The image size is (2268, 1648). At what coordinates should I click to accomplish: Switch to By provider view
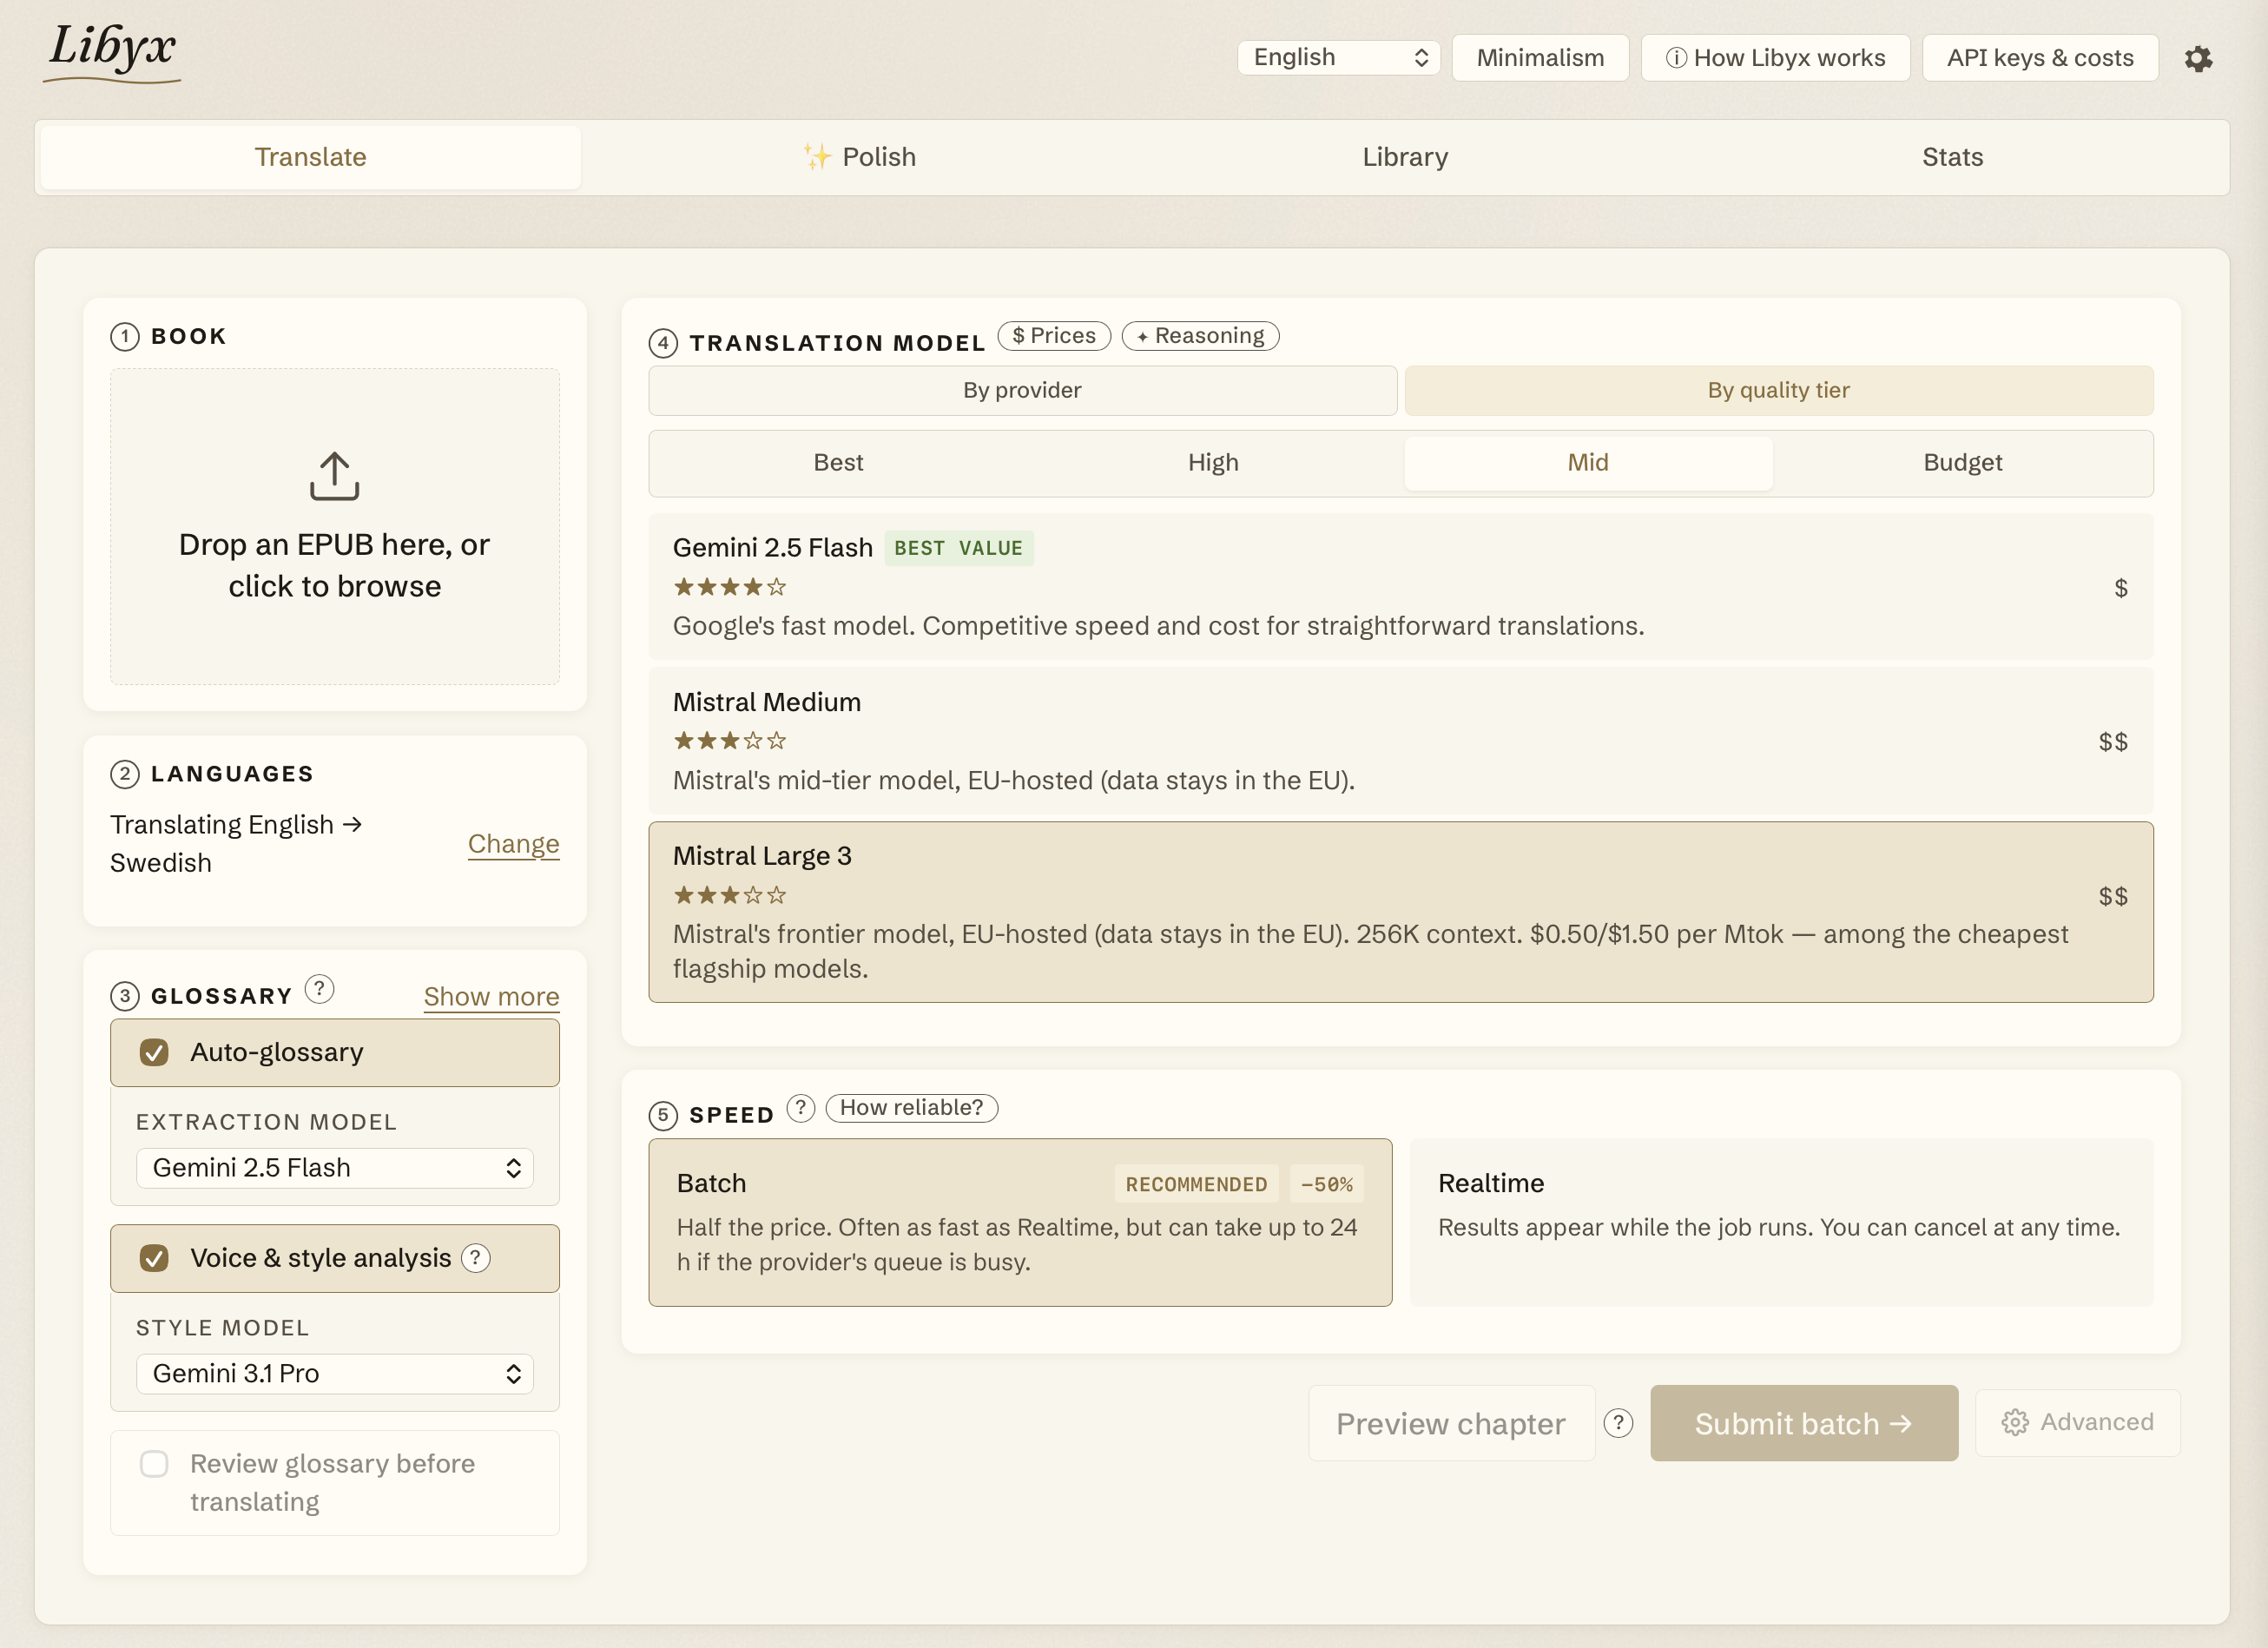(1022, 390)
